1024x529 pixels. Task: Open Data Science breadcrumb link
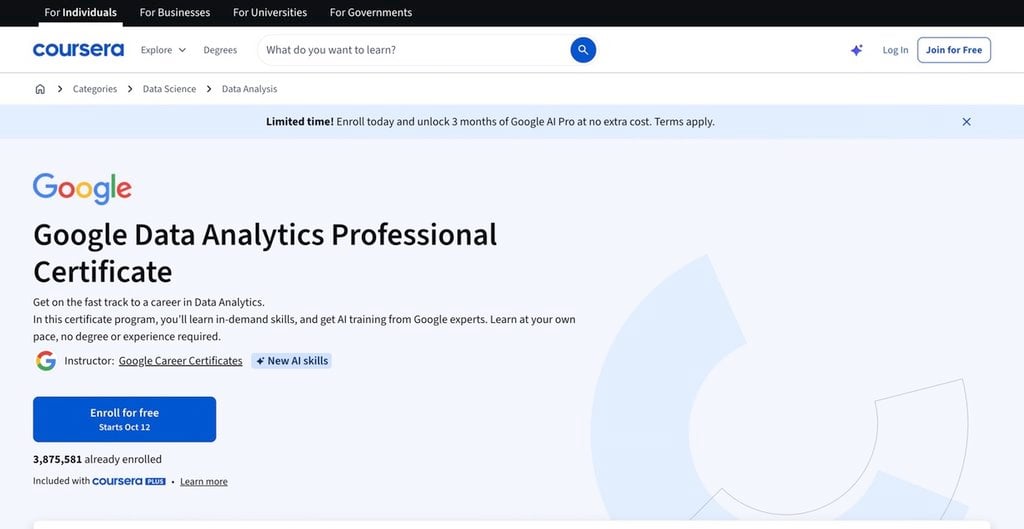(x=169, y=89)
